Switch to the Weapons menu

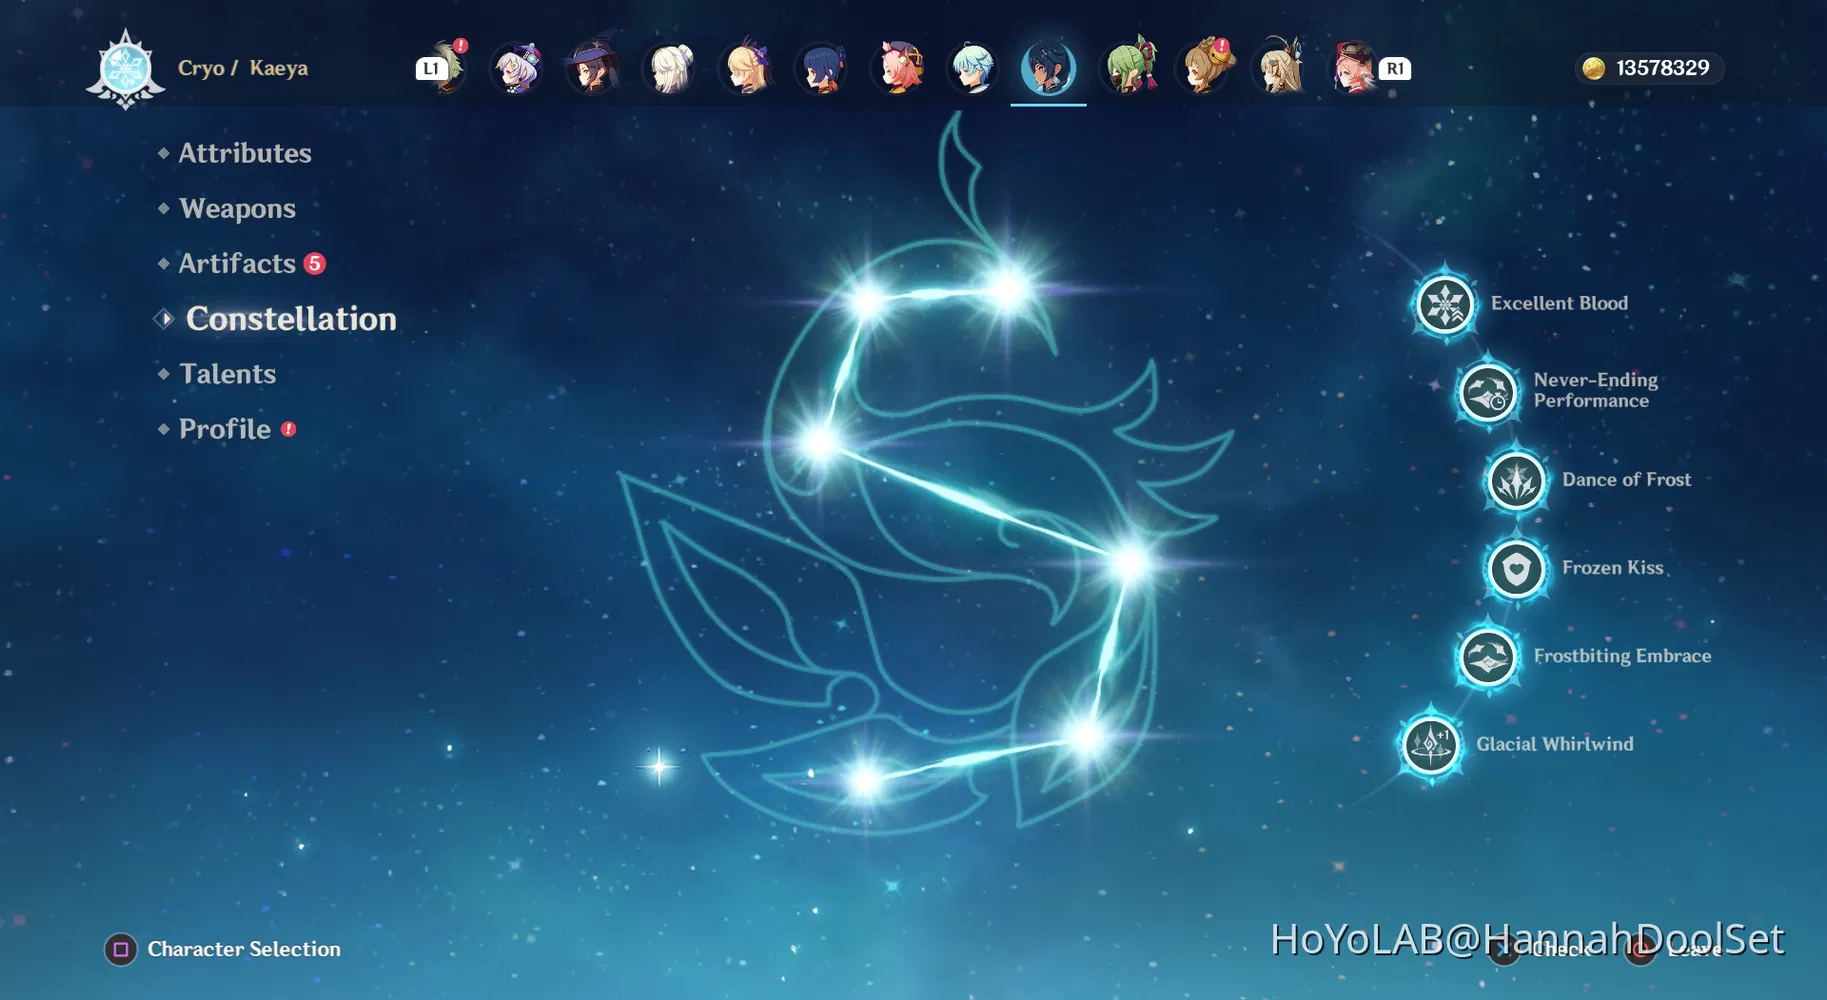coord(237,208)
